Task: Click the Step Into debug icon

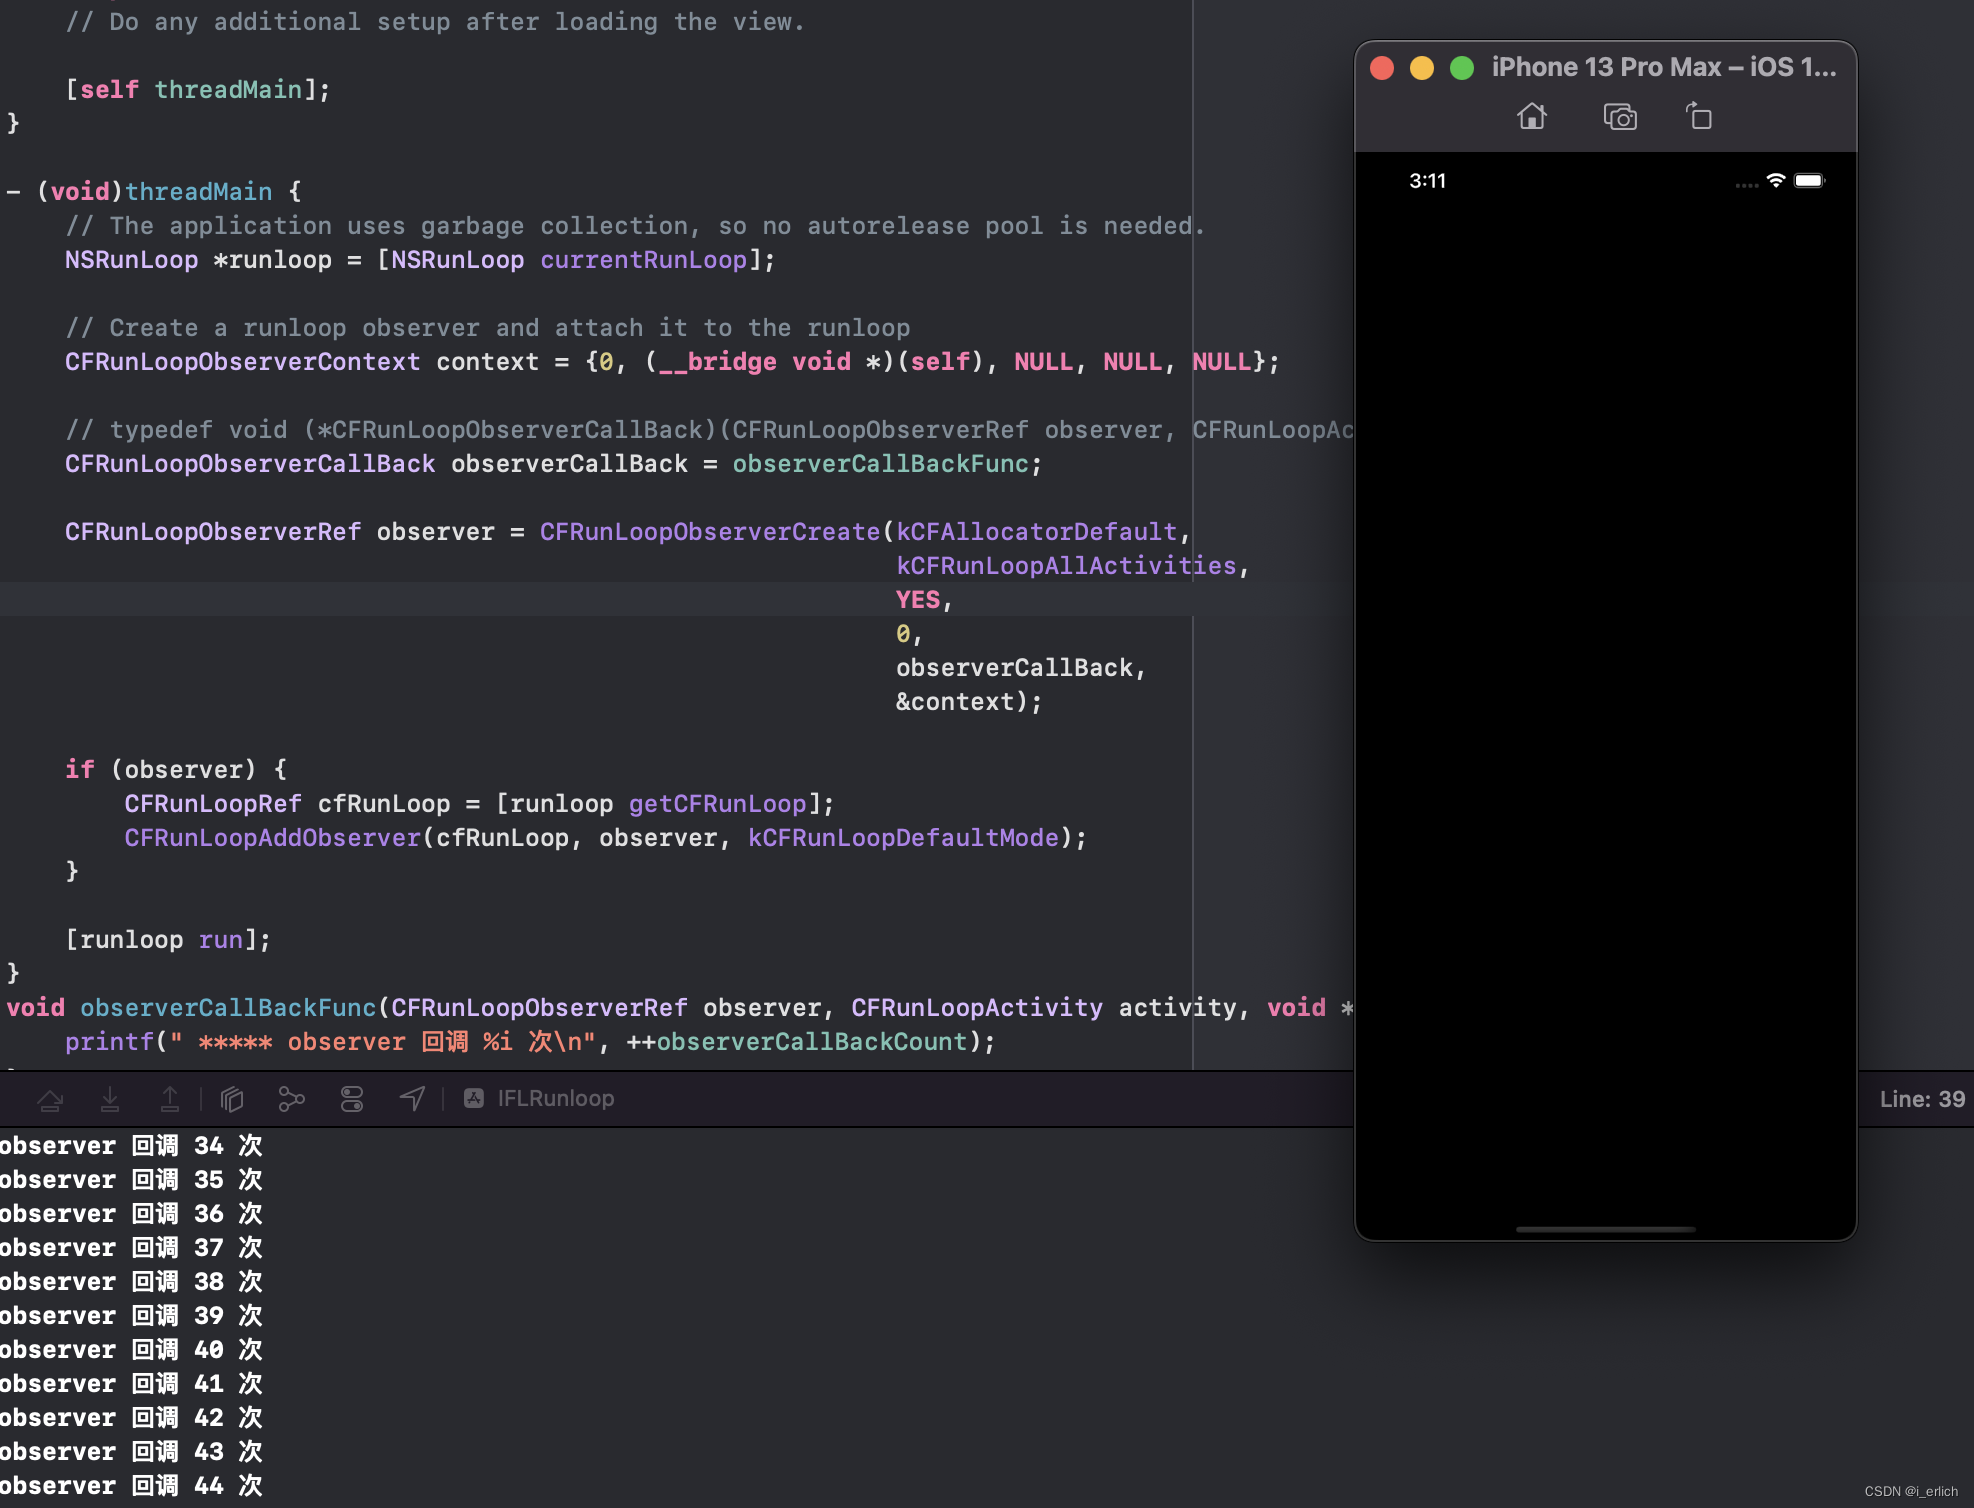Action: pos(110,1100)
